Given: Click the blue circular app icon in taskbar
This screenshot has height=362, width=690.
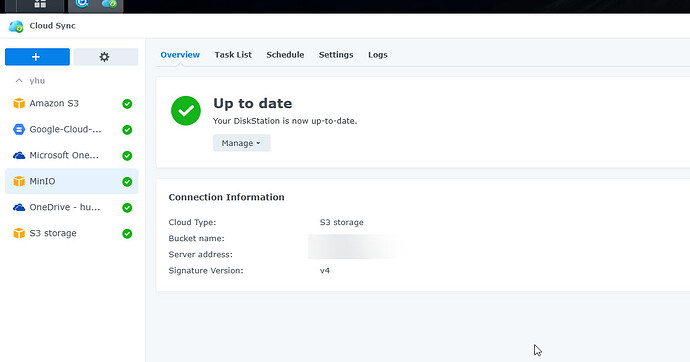Looking at the screenshot, I should pos(82,4).
